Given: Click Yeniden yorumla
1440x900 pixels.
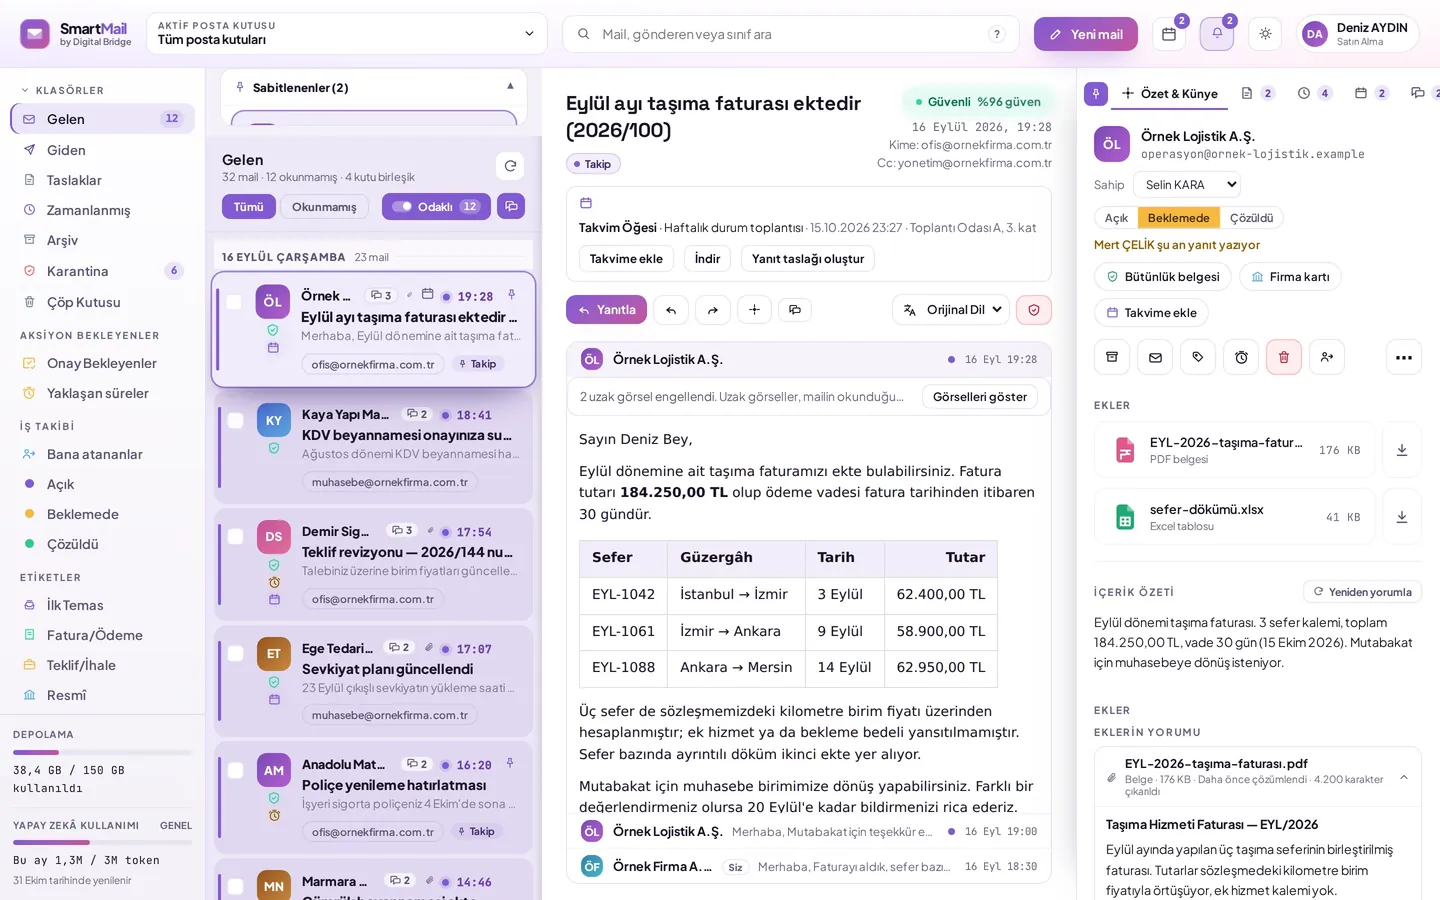Looking at the screenshot, I should pyautogui.click(x=1362, y=592).
